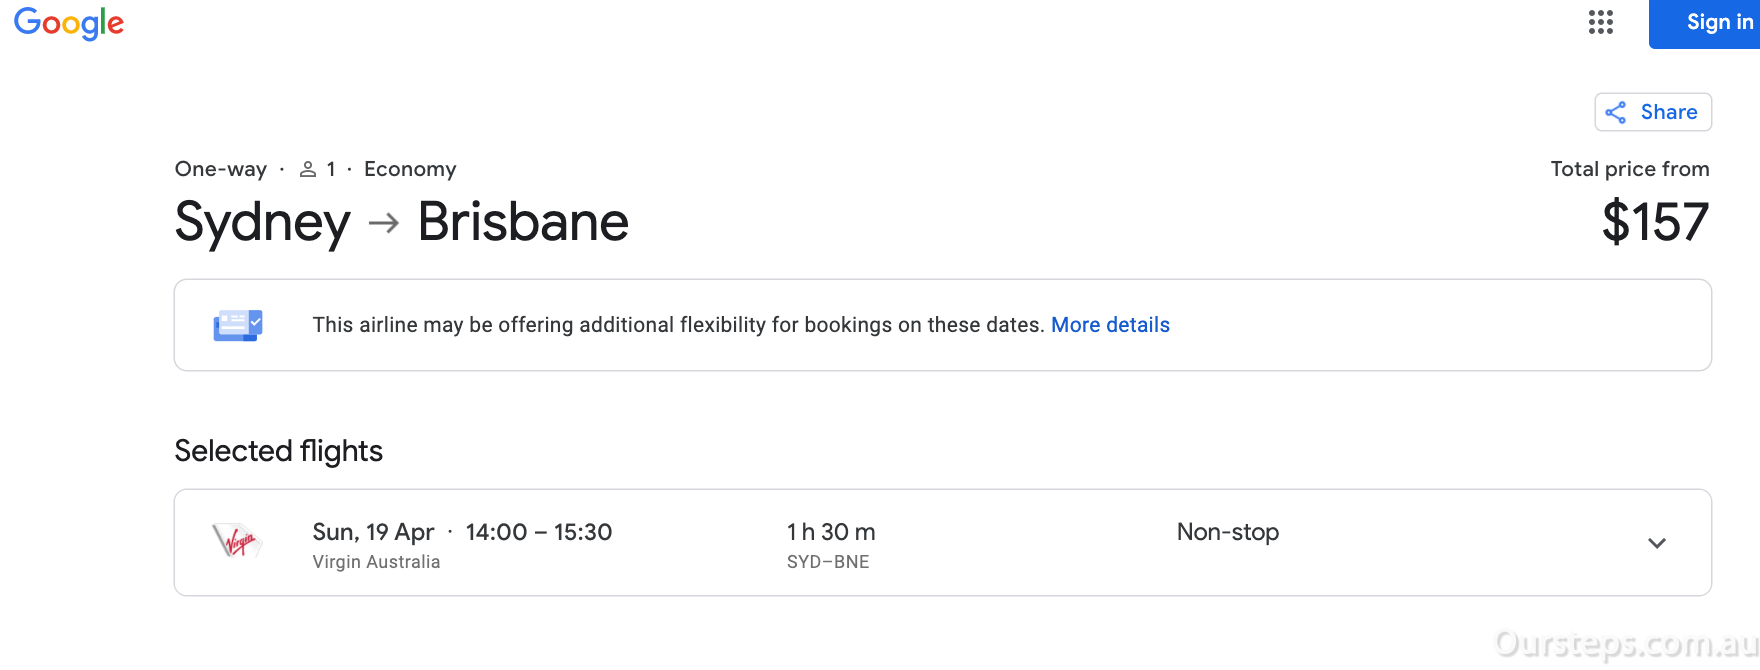Screen dimensions: 1760x670
Task: Click the Non-stop label
Action: [1228, 532]
